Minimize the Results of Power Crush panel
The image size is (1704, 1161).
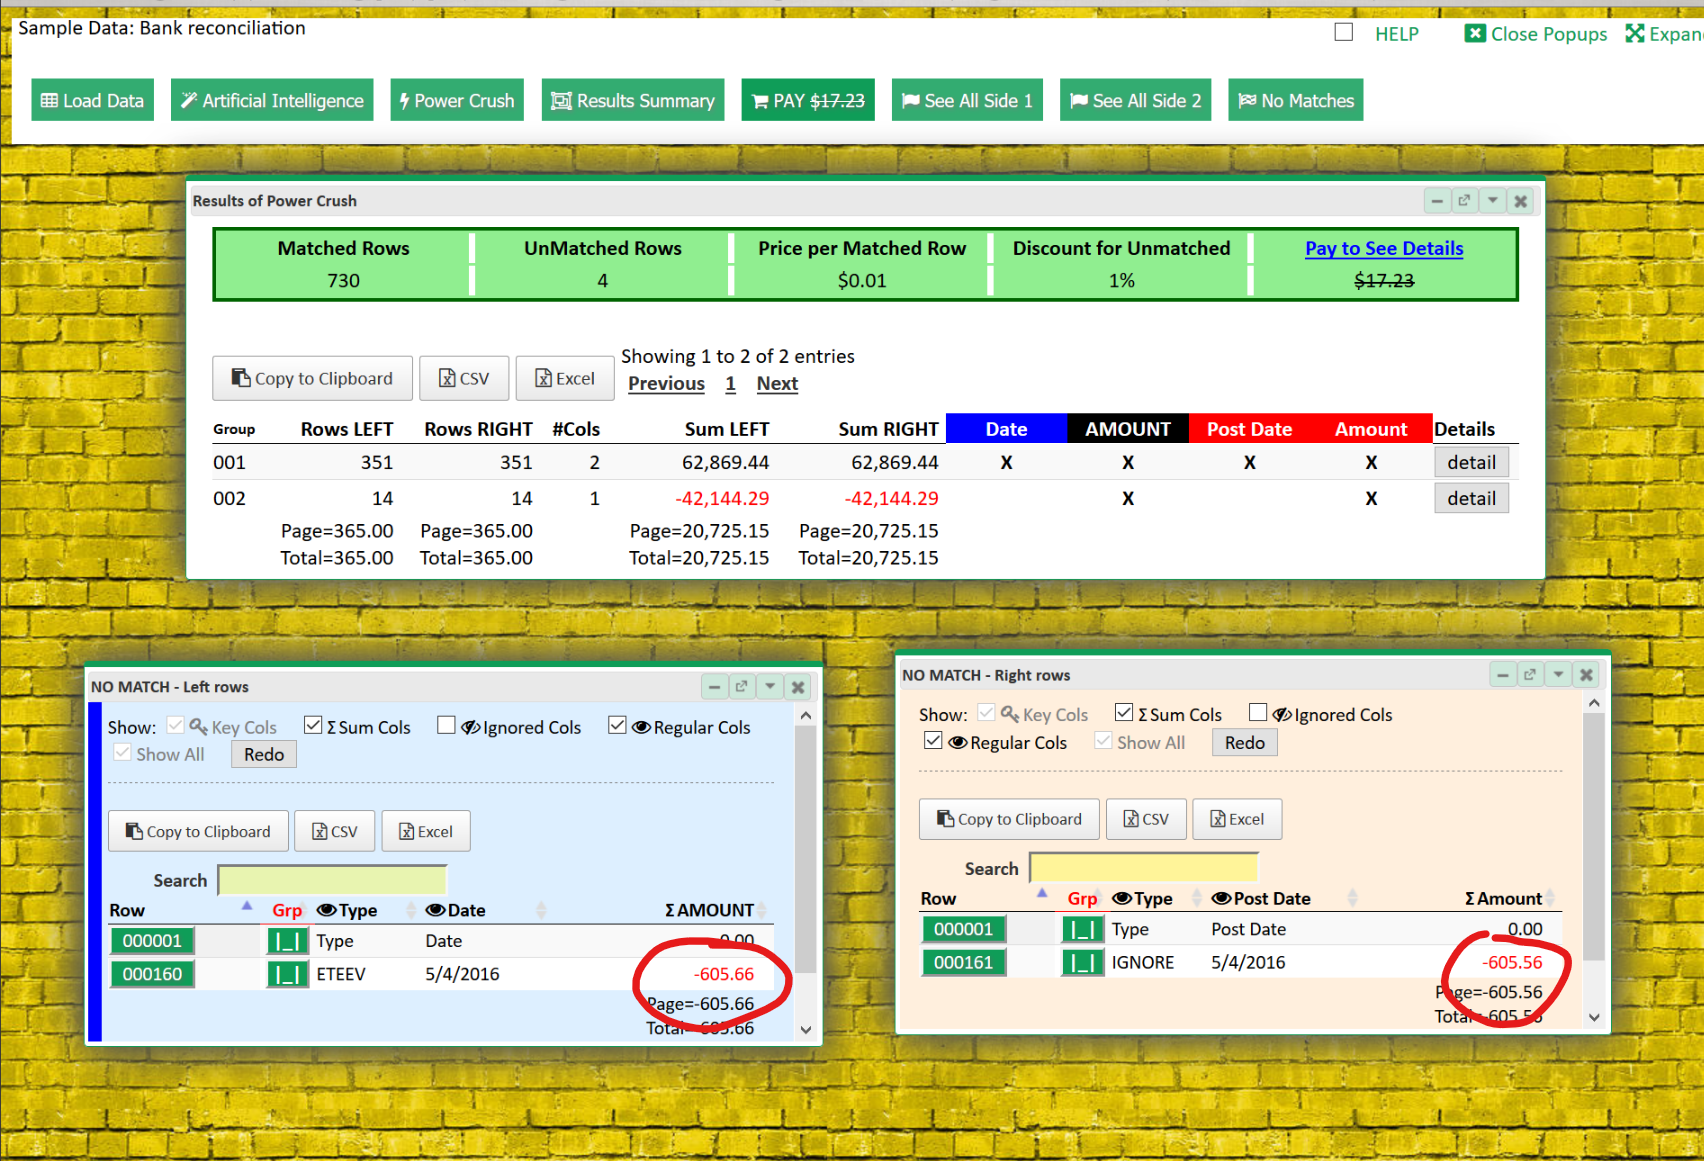tap(1437, 201)
